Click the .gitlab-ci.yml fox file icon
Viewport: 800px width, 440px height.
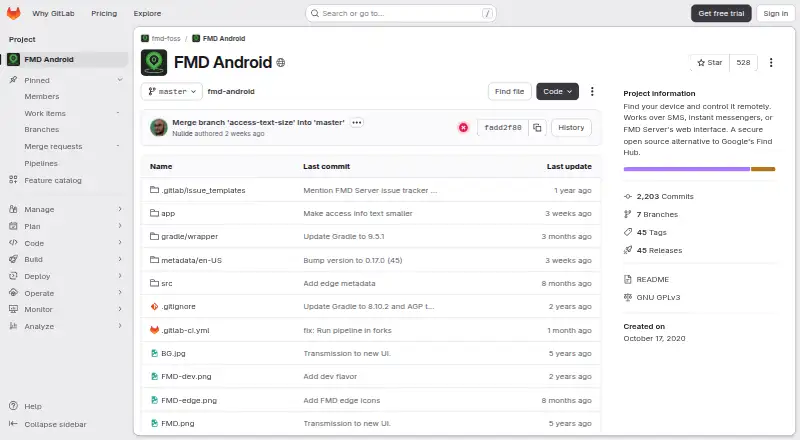click(x=154, y=330)
